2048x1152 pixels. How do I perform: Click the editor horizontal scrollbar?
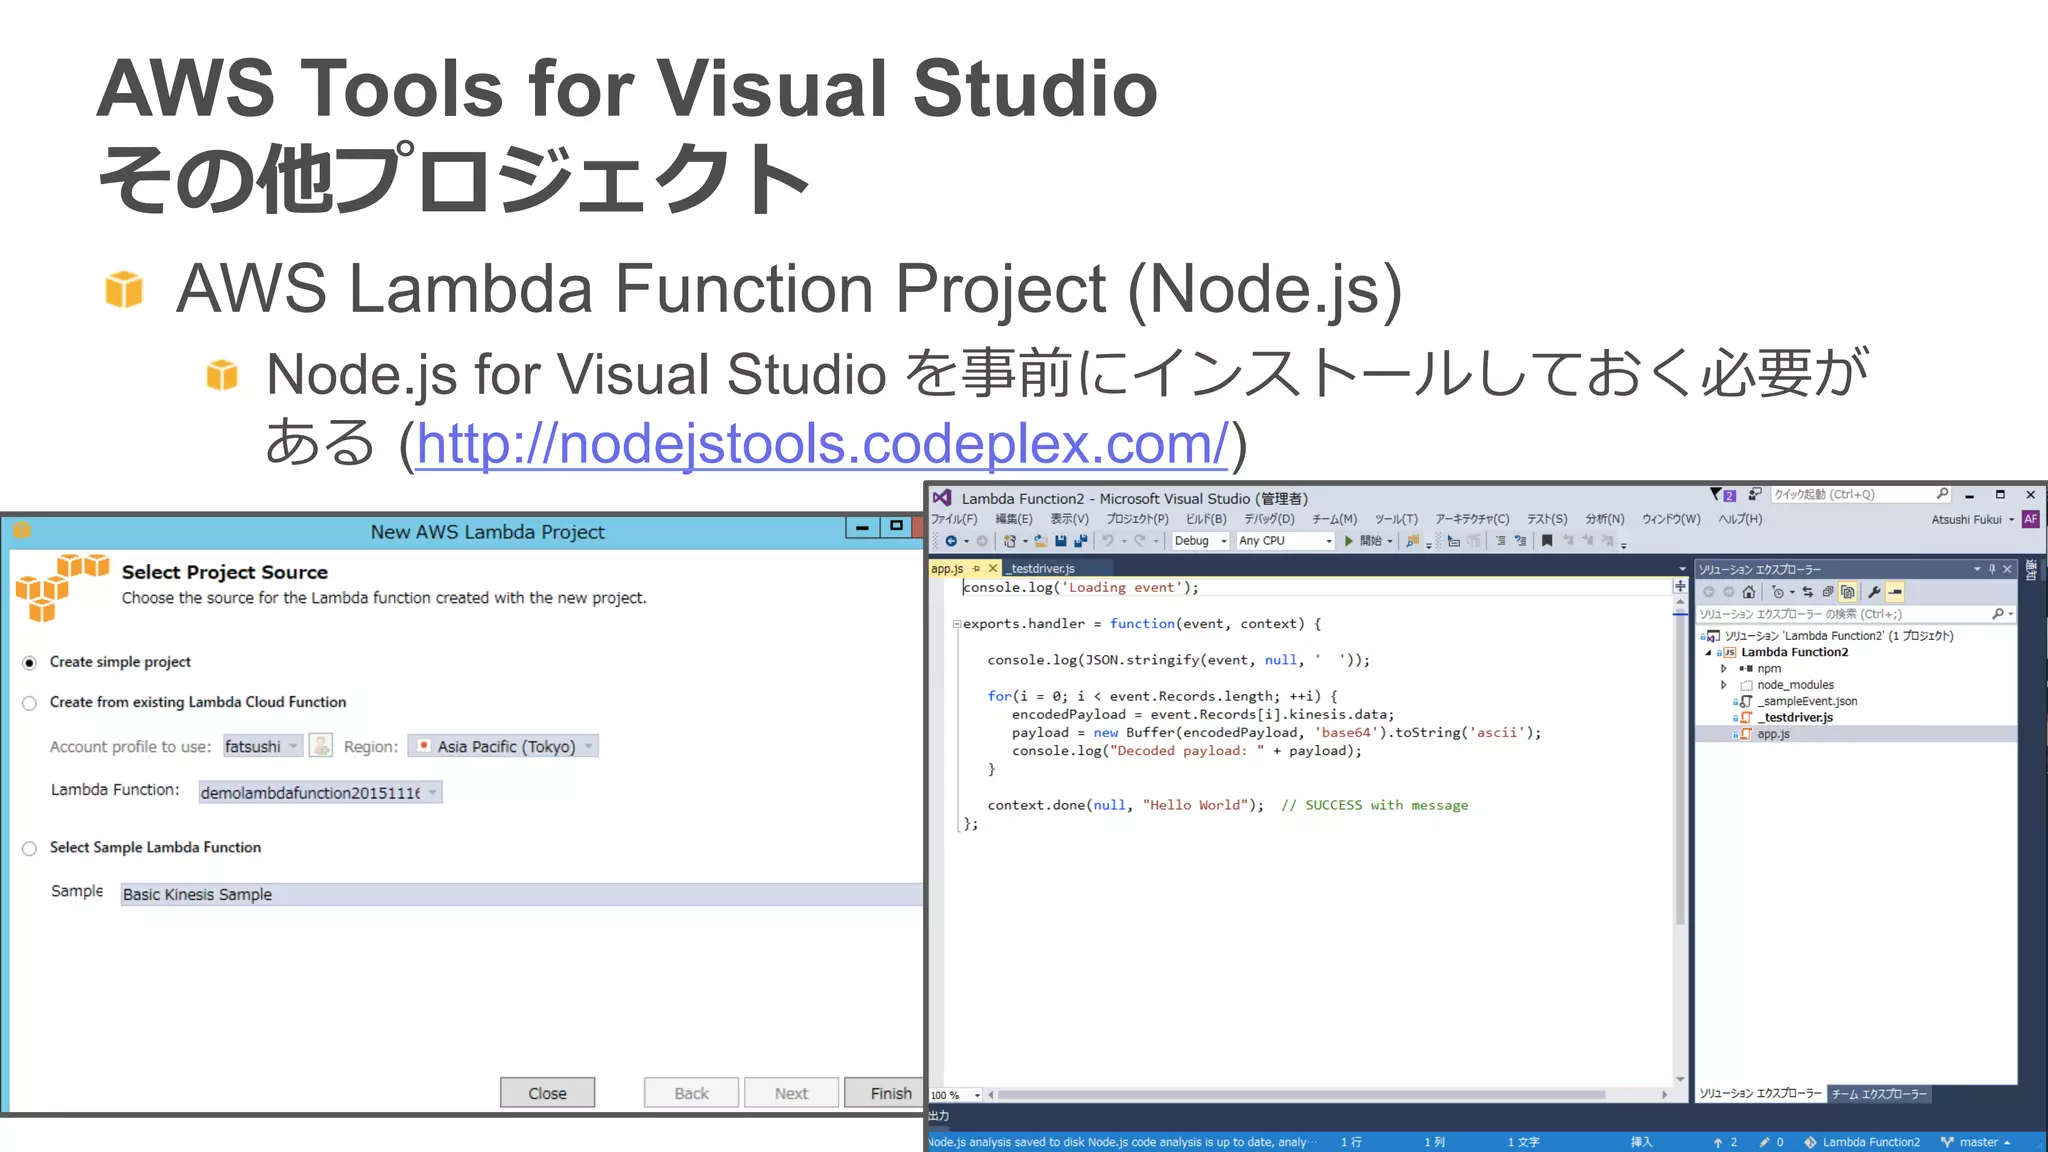point(1300,1095)
